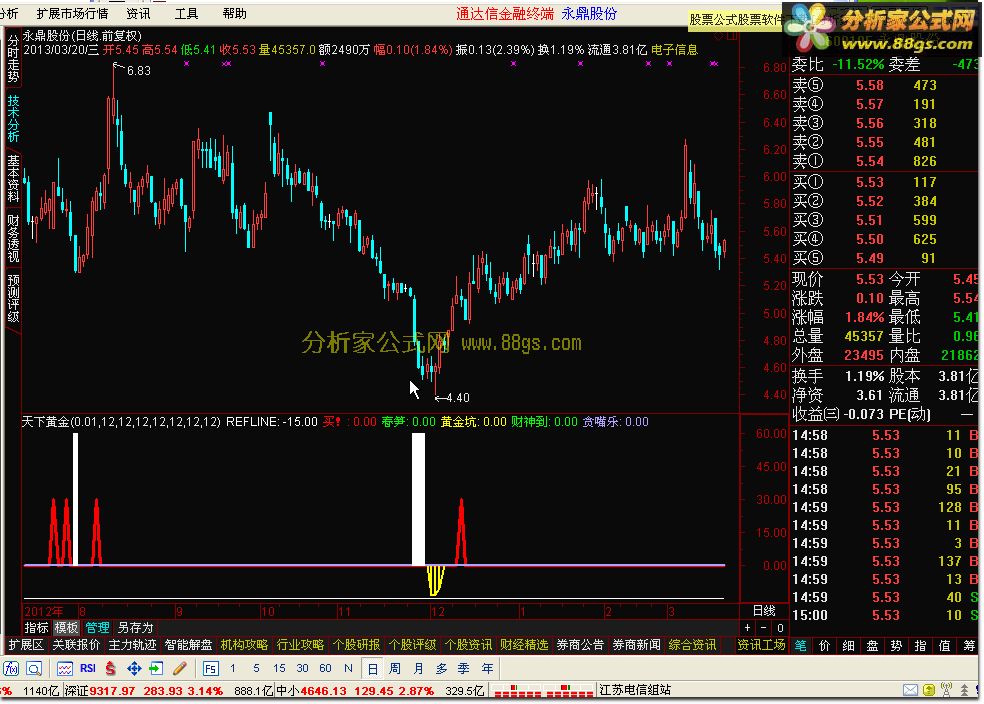This screenshot has width=984, height=704.
Task: Click the − zoom-out button under 日线
Action: [763, 627]
